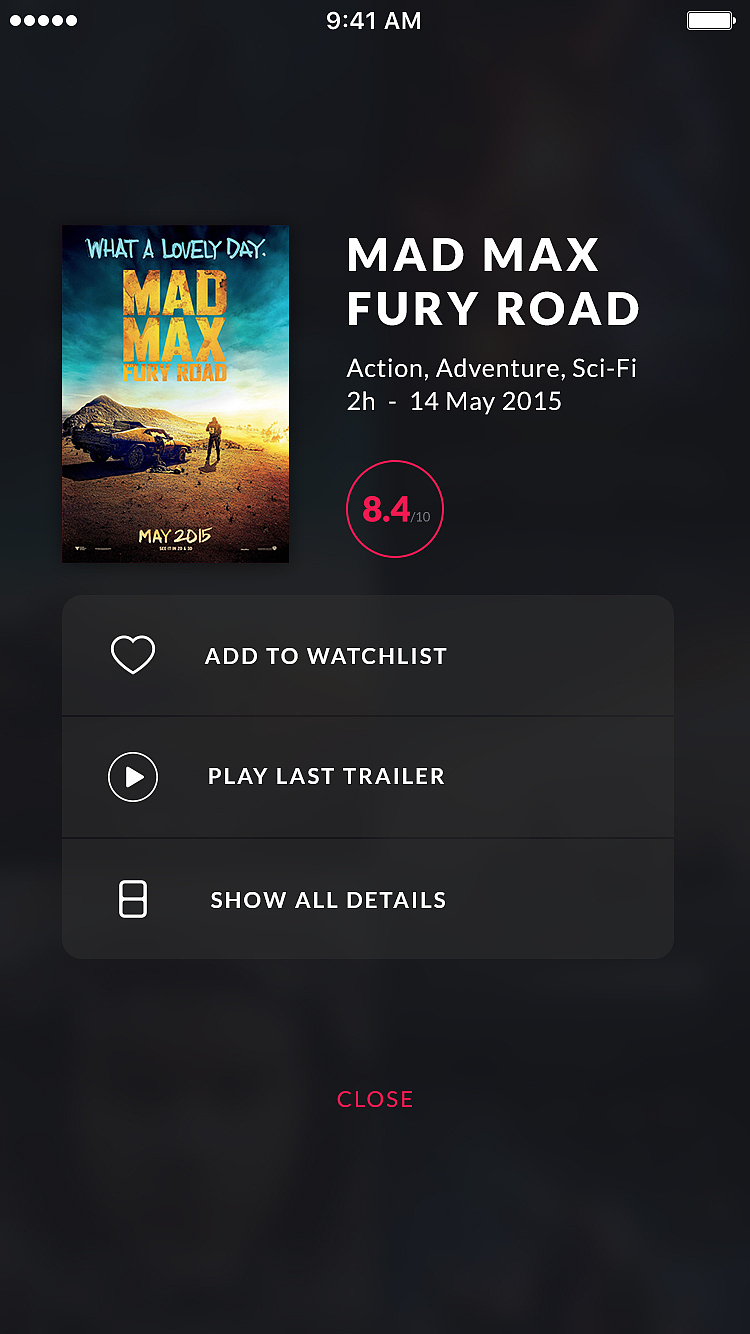Tap the heart icon for watchlist
Screen dimensions: 750x1334
pos(133,656)
